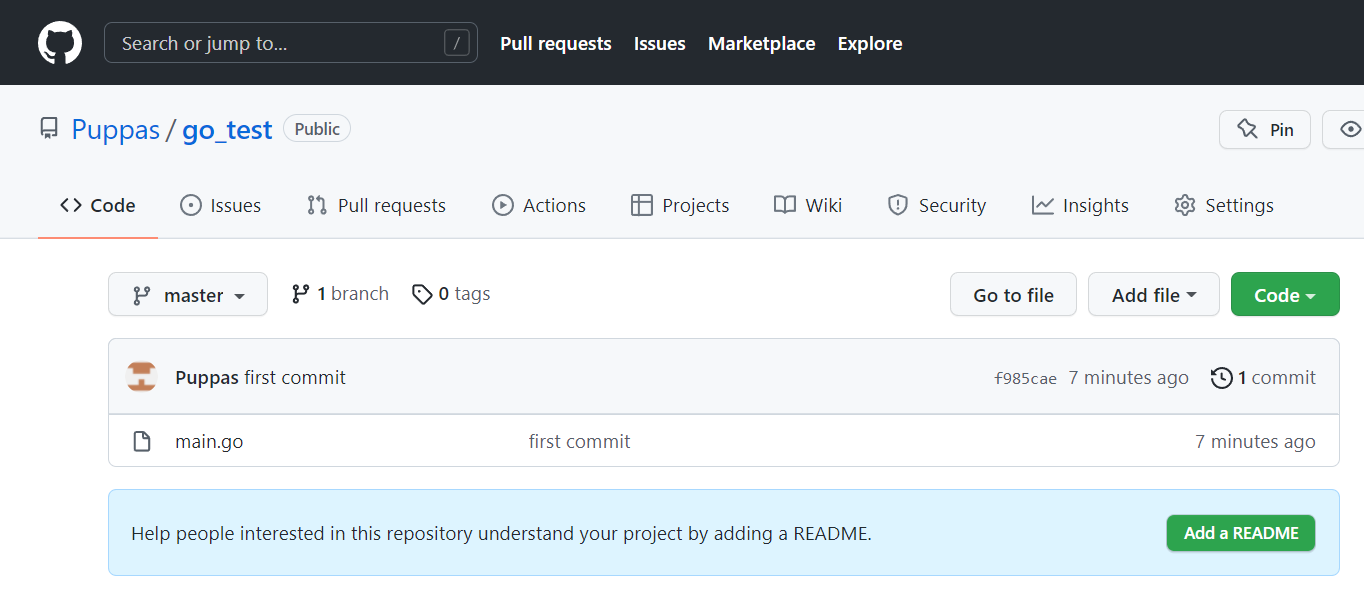
Task: Open the master branch dropdown
Action: [x=188, y=294]
